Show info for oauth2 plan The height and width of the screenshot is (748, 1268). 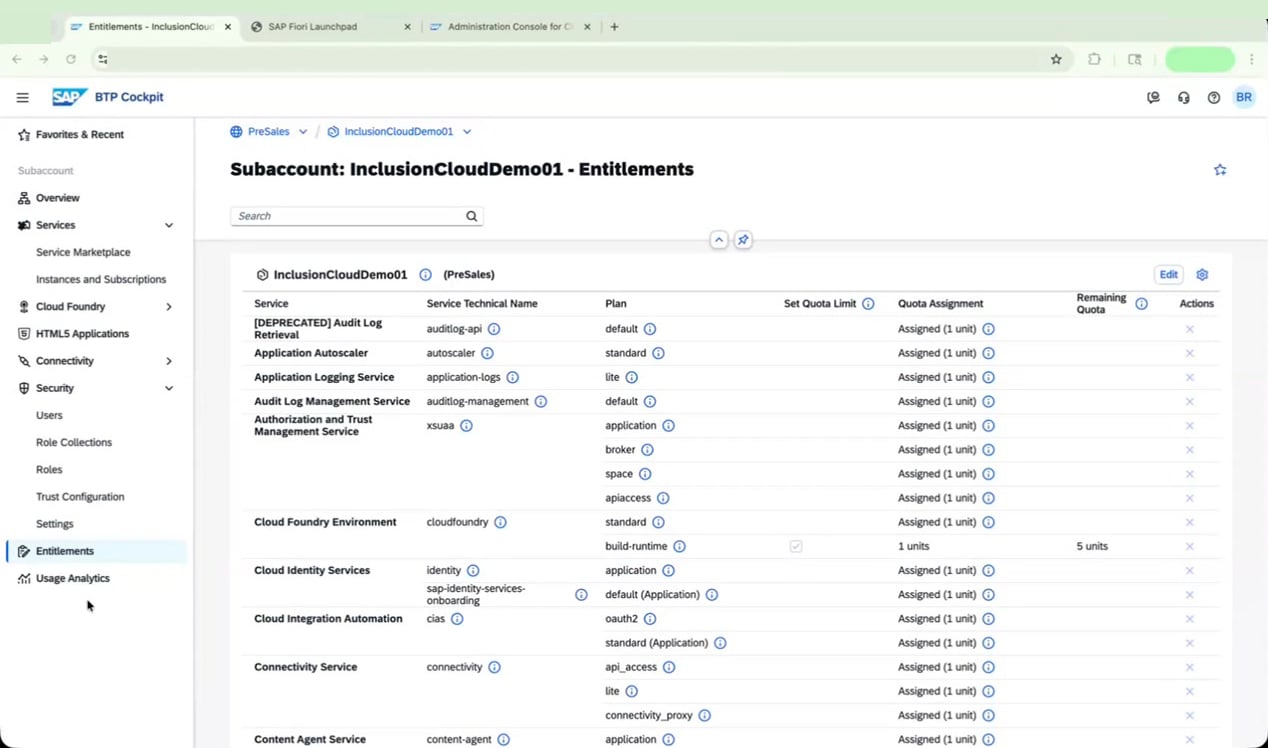(650, 619)
